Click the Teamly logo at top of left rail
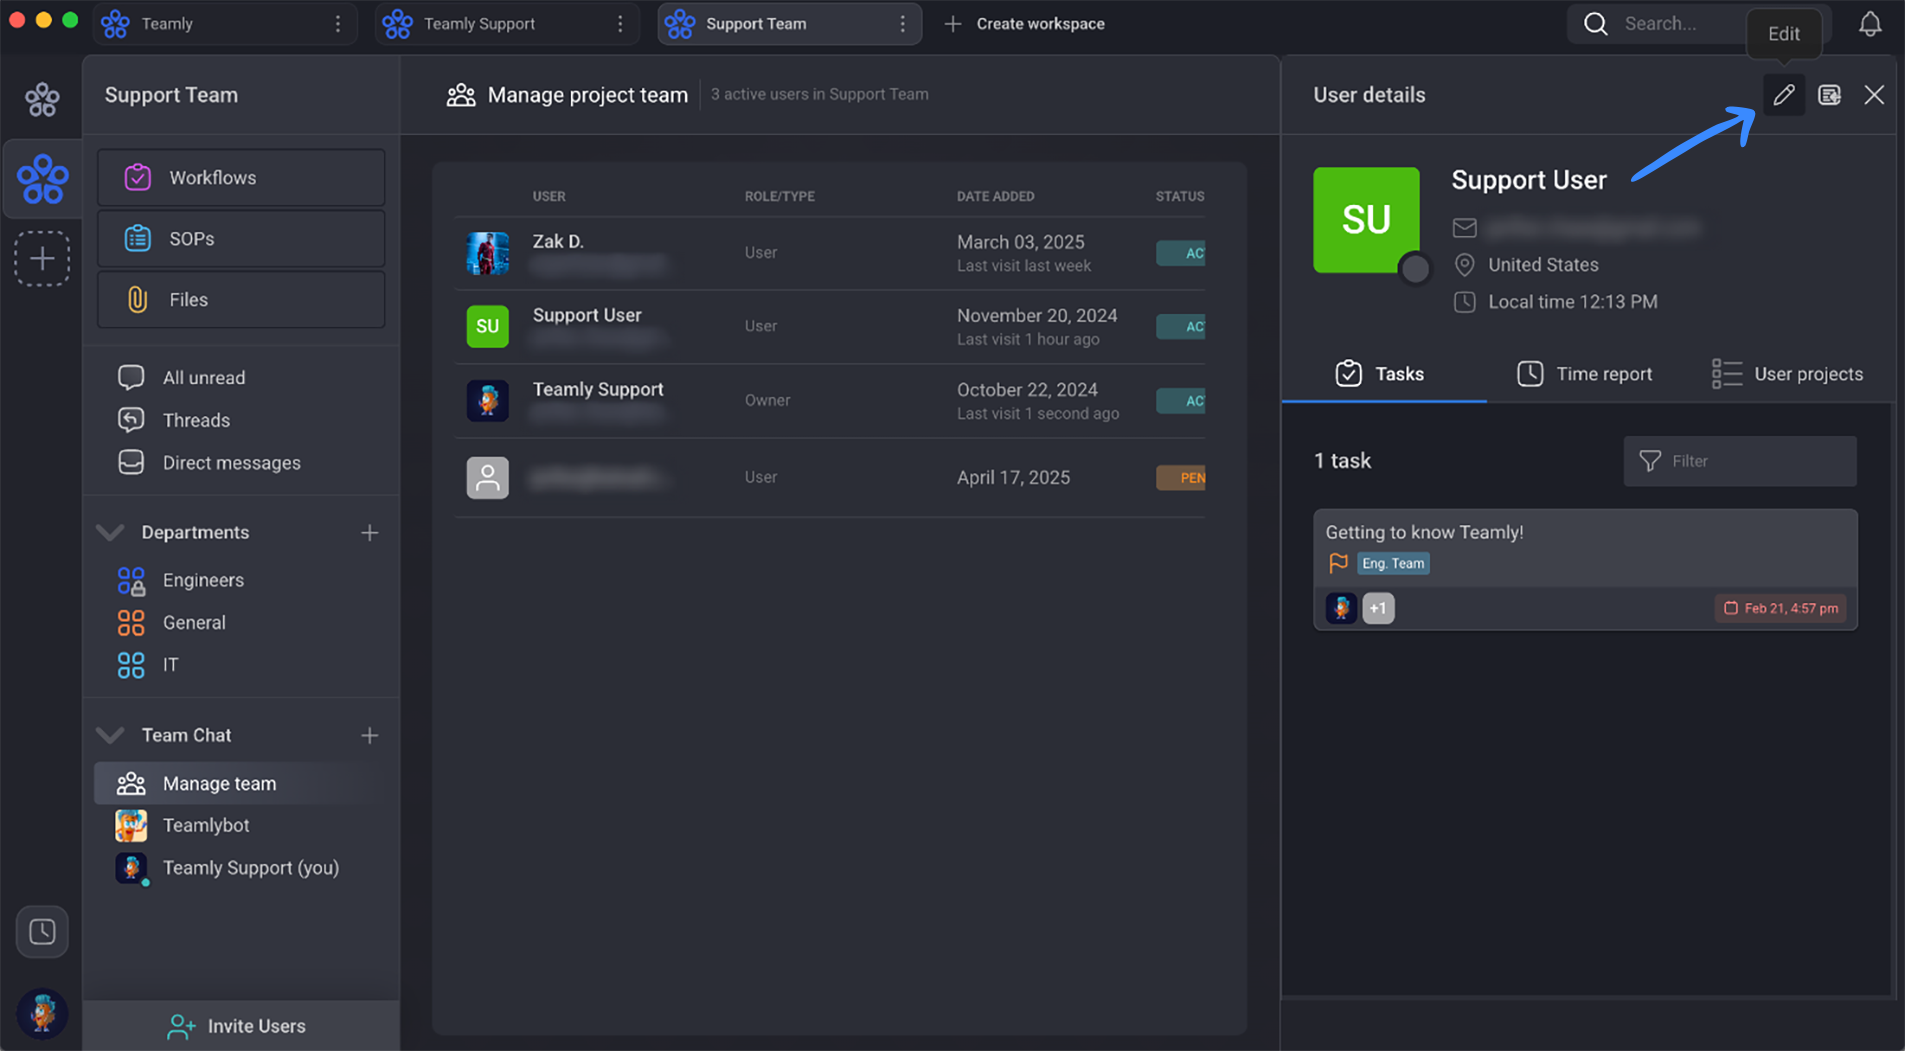The width and height of the screenshot is (1905, 1051). click(42, 99)
